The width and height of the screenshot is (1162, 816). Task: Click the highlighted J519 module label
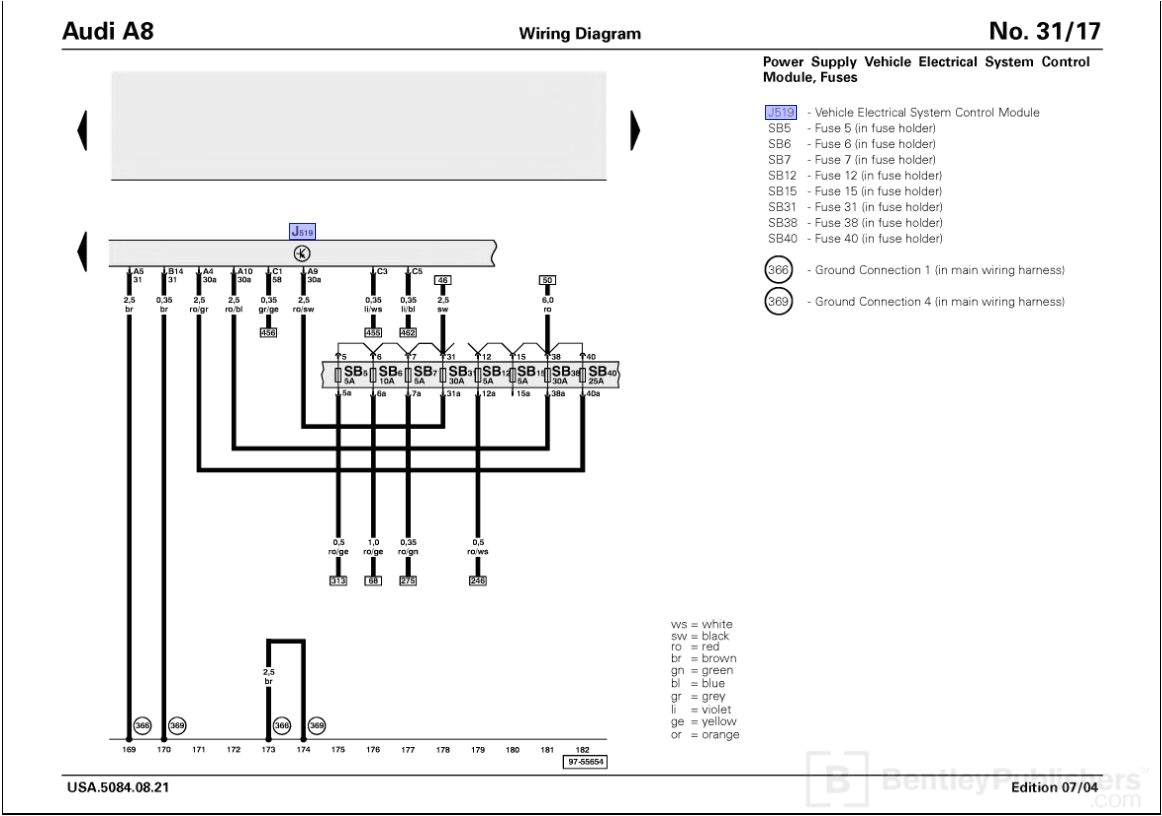click(x=302, y=230)
